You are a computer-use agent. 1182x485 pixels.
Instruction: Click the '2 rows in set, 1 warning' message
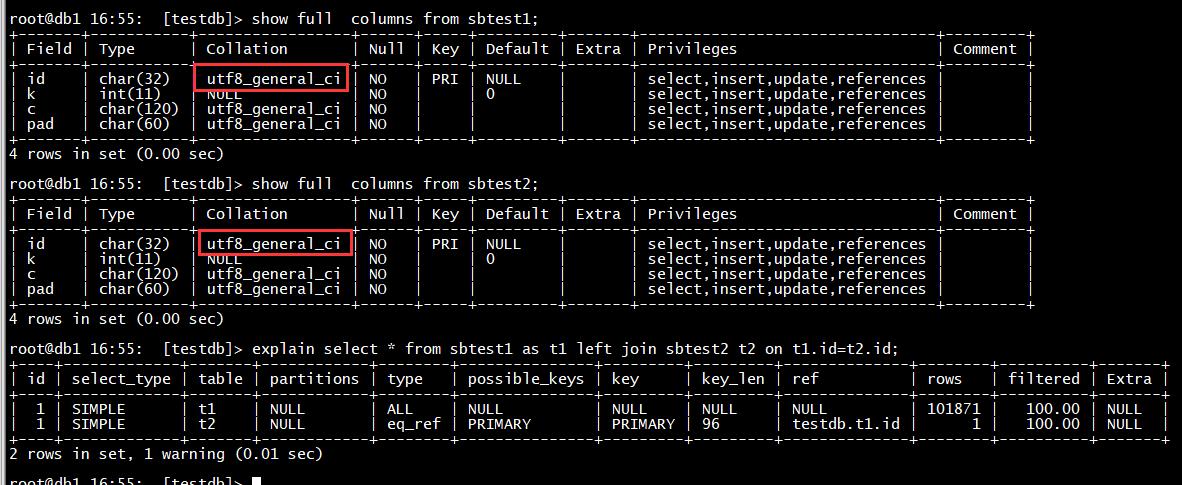point(165,454)
